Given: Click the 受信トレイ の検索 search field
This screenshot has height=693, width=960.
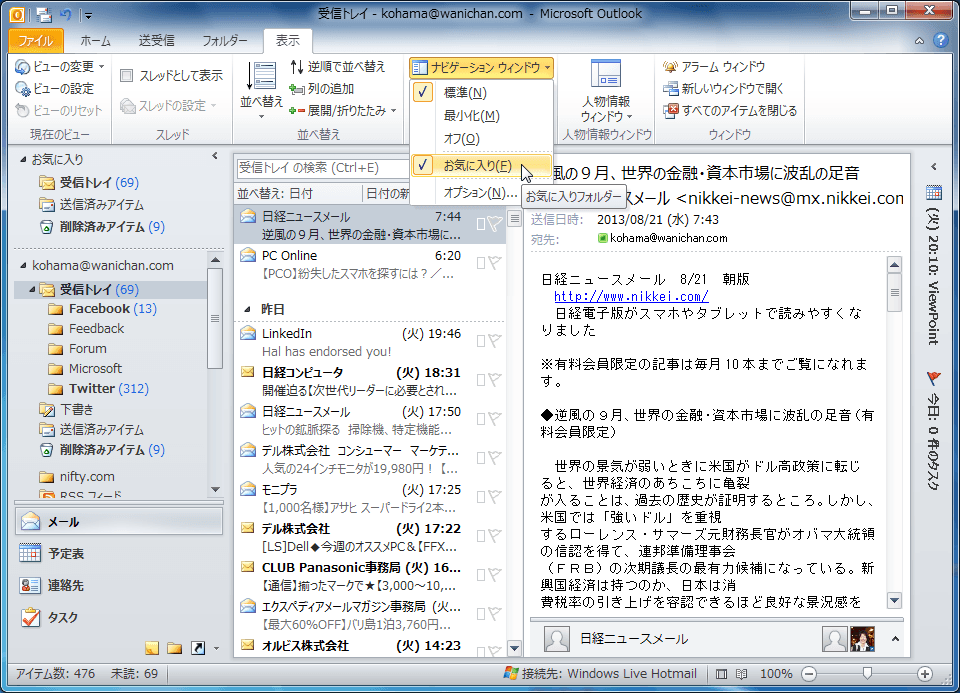Looking at the screenshot, I should click(x=322, y=168).
